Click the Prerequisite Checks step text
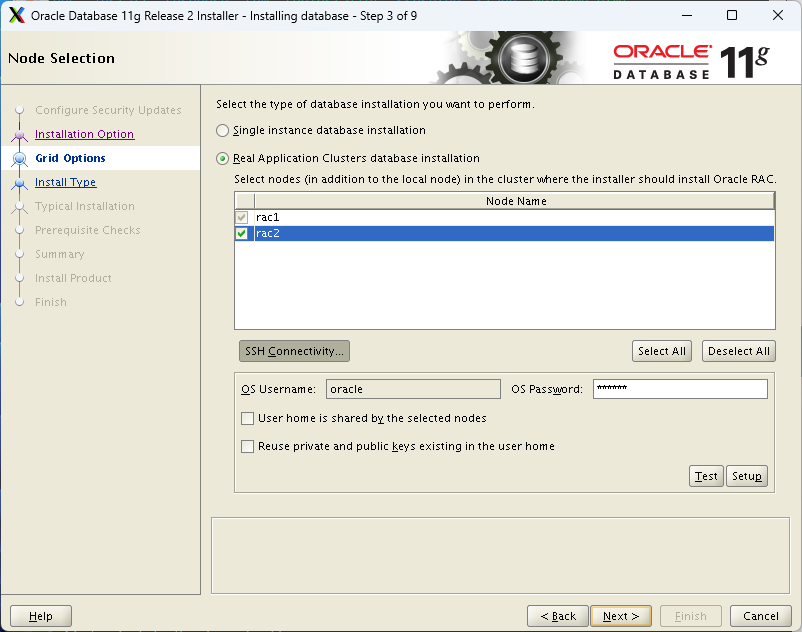Image resolution: width=802 pixels, height=632 pixels. click(x=87, y=230)
